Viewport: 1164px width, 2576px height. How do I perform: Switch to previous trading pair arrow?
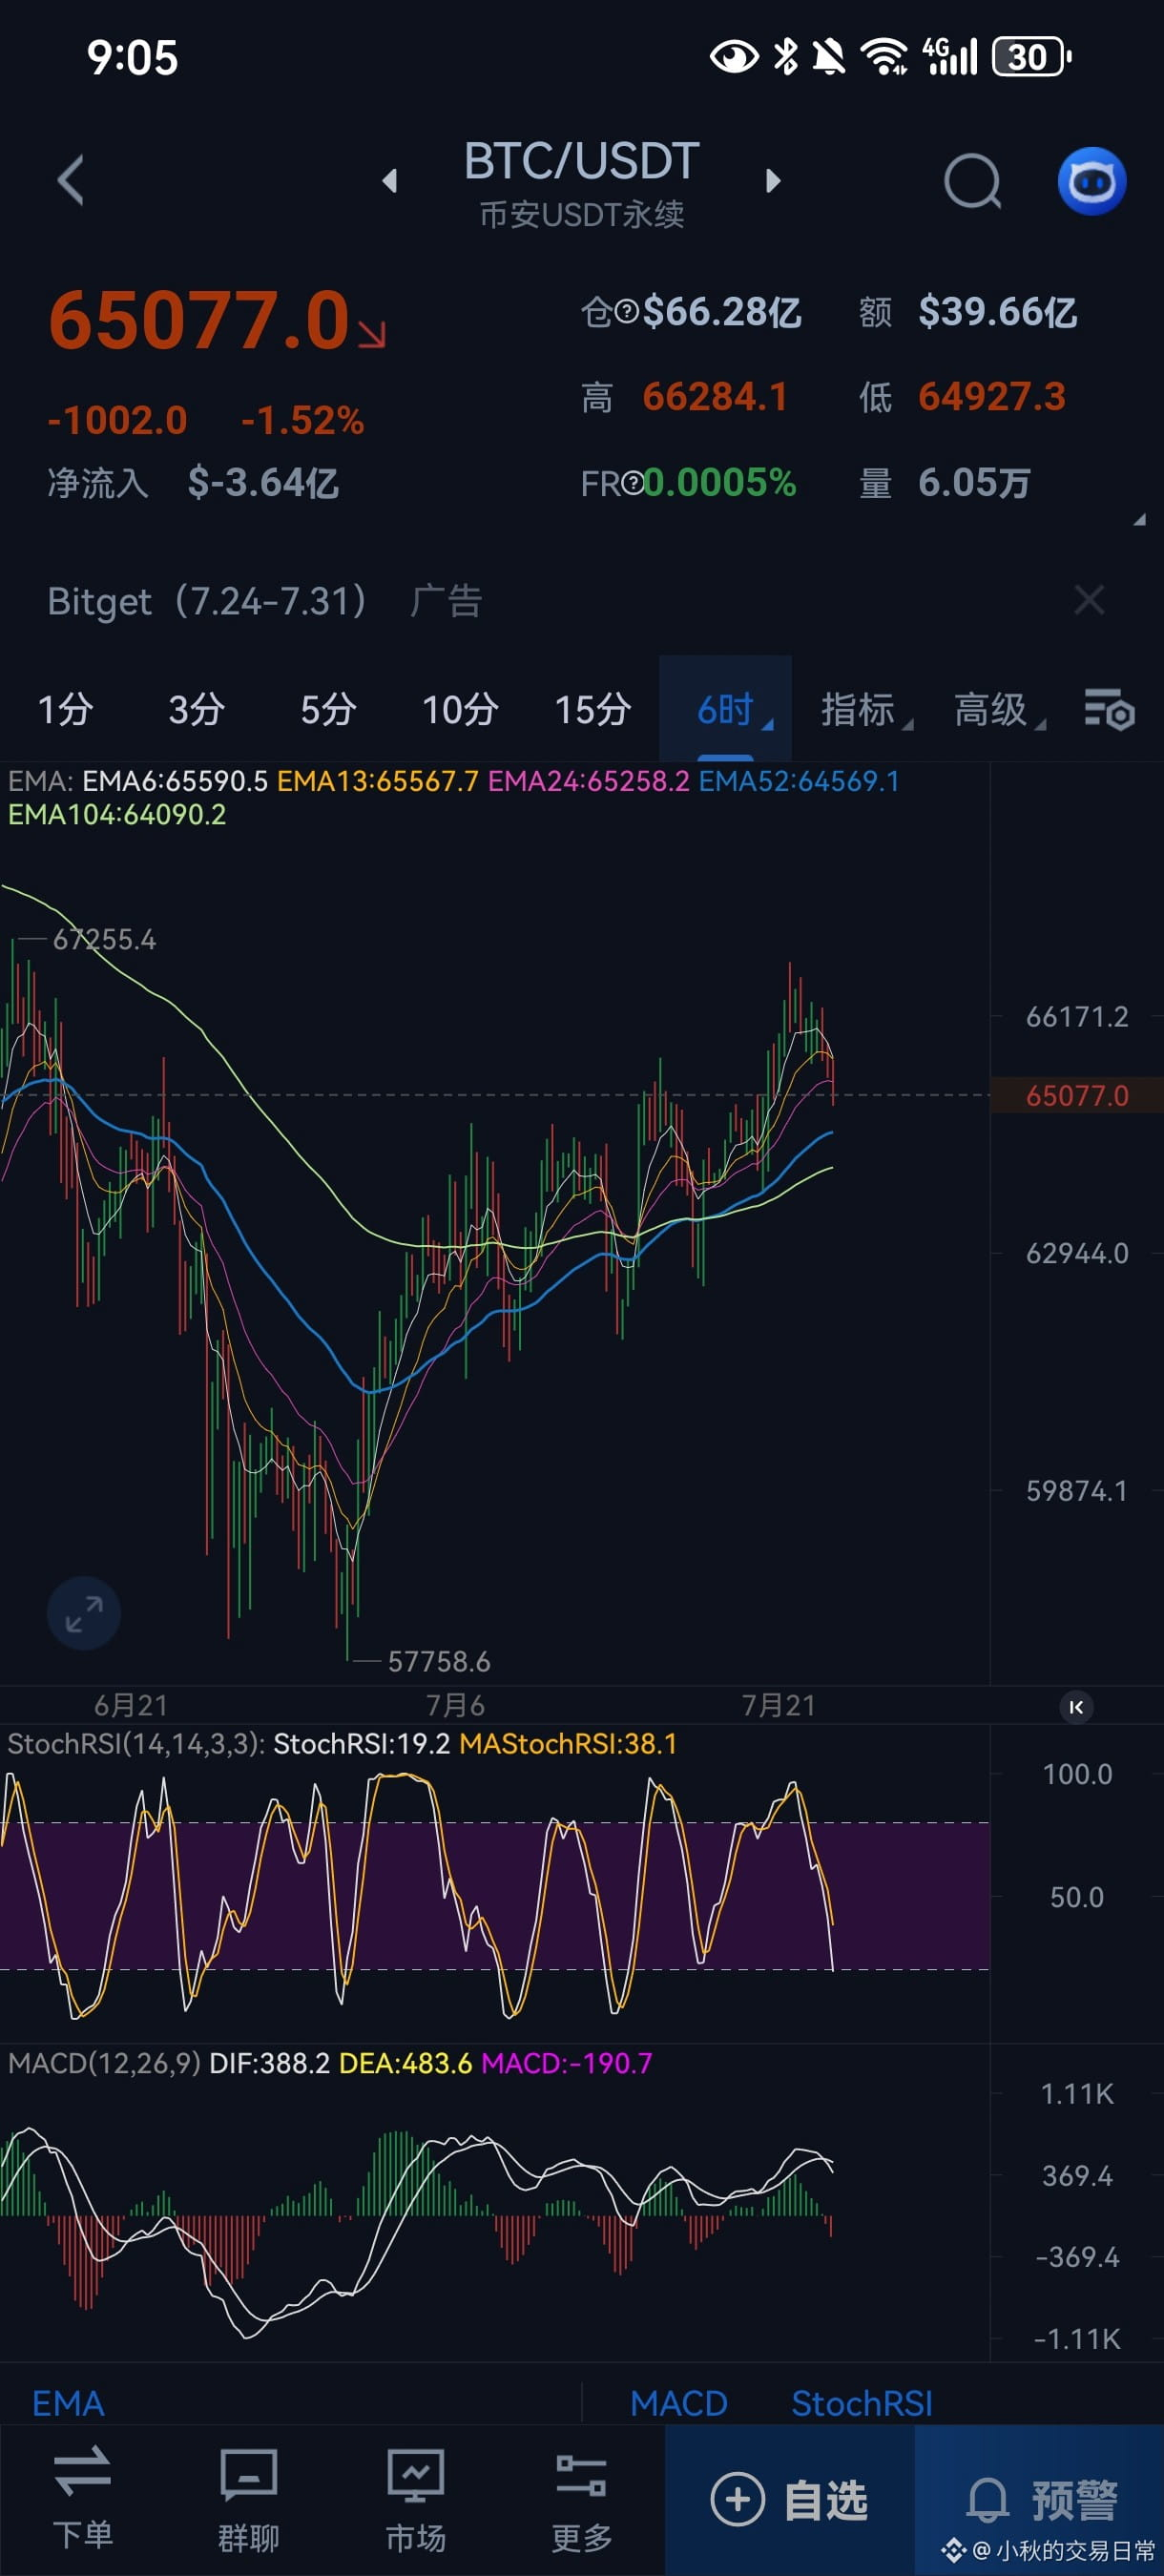tap(390, 181)
